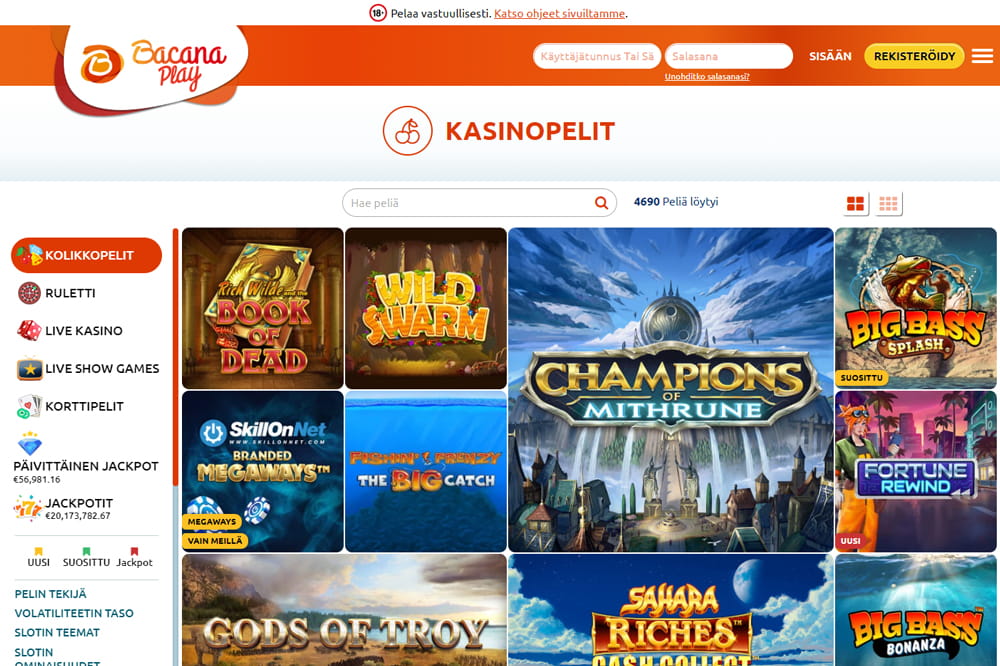Click the Bacana Play logo
Image resolution: width=1000 pixels, height=666 pixels.
coord(153,64)
